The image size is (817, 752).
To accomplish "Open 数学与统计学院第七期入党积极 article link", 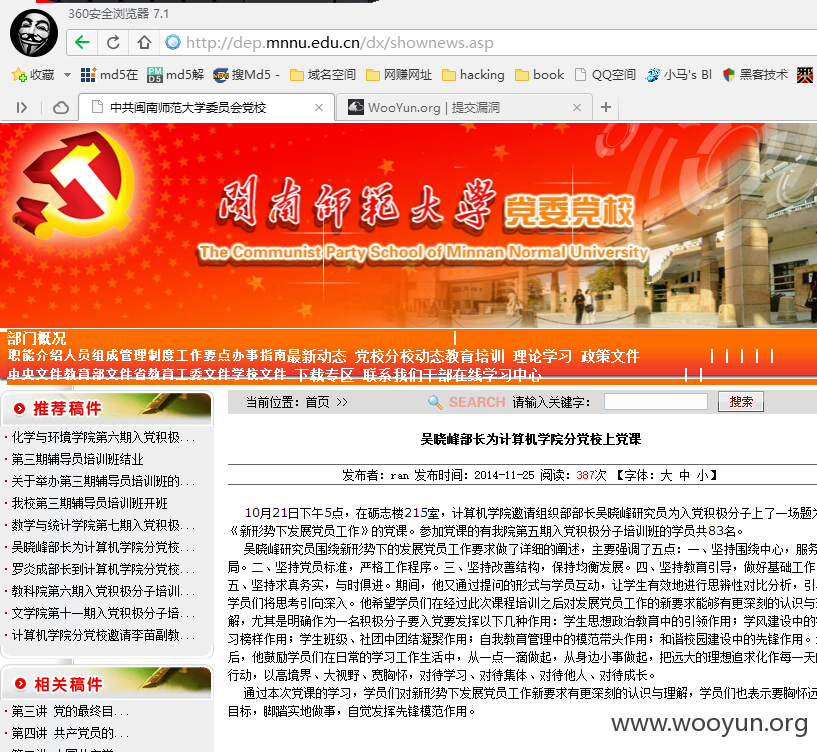I will 103,525.
